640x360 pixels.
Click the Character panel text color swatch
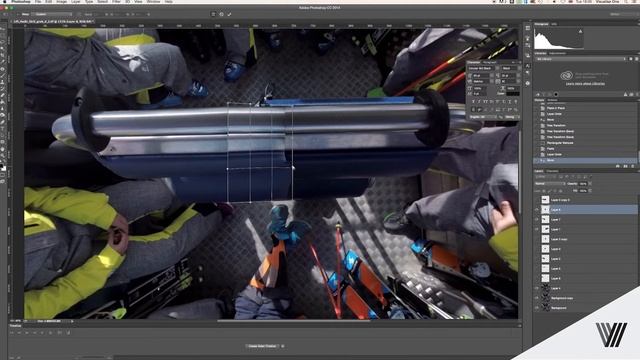[x=513, y=94]
